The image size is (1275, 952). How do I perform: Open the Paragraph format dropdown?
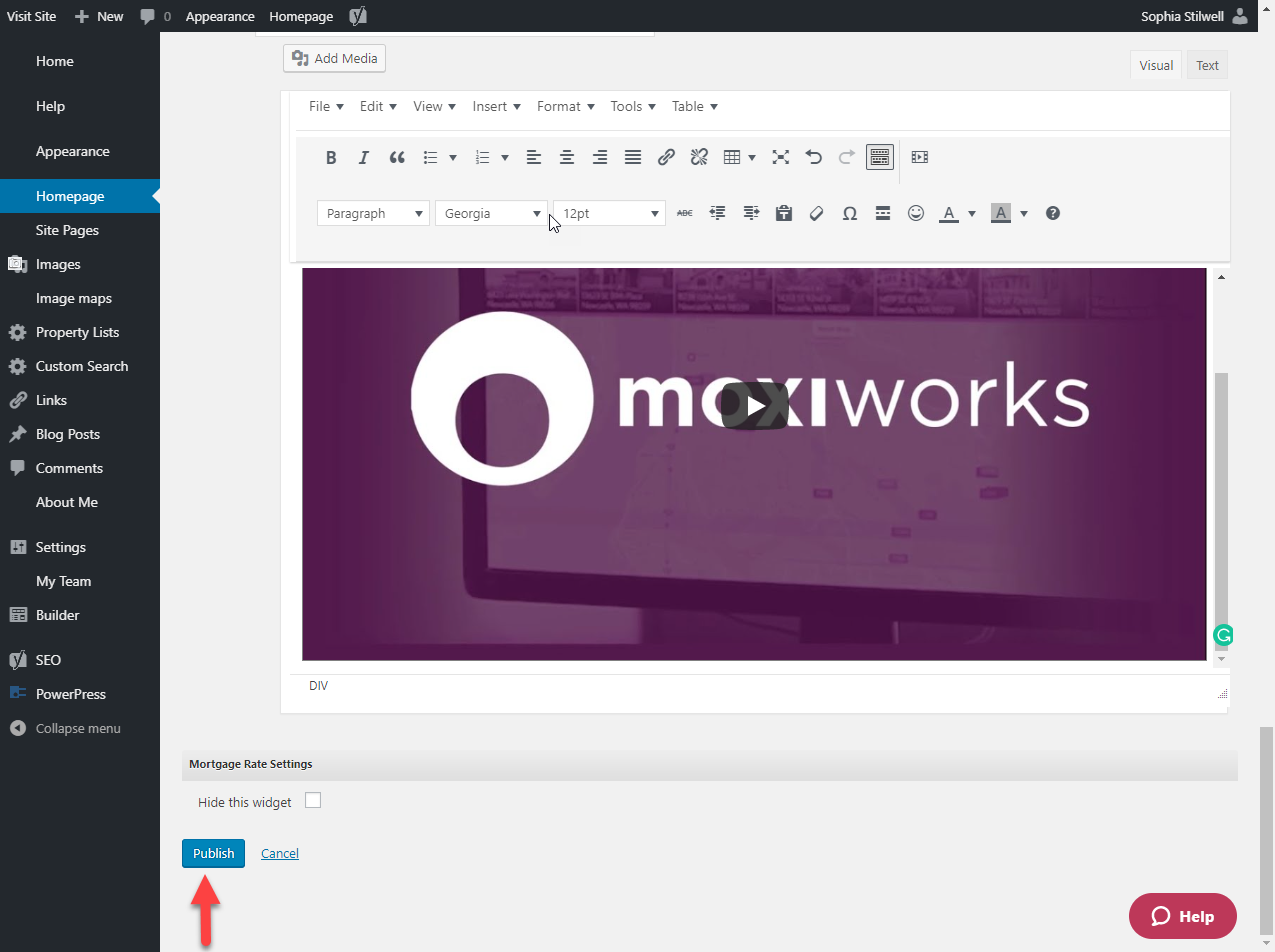(x=373, y=213)
